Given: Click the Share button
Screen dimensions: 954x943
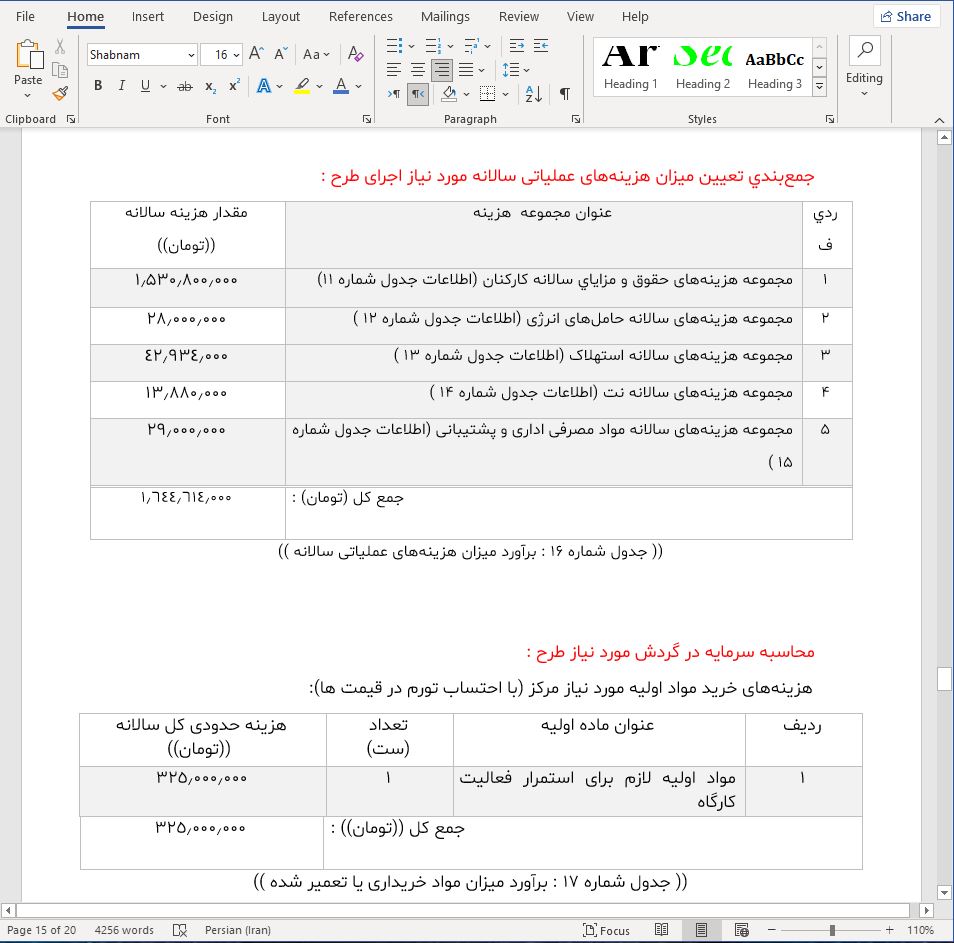Looking at the screenshot, I should point(906,16).
